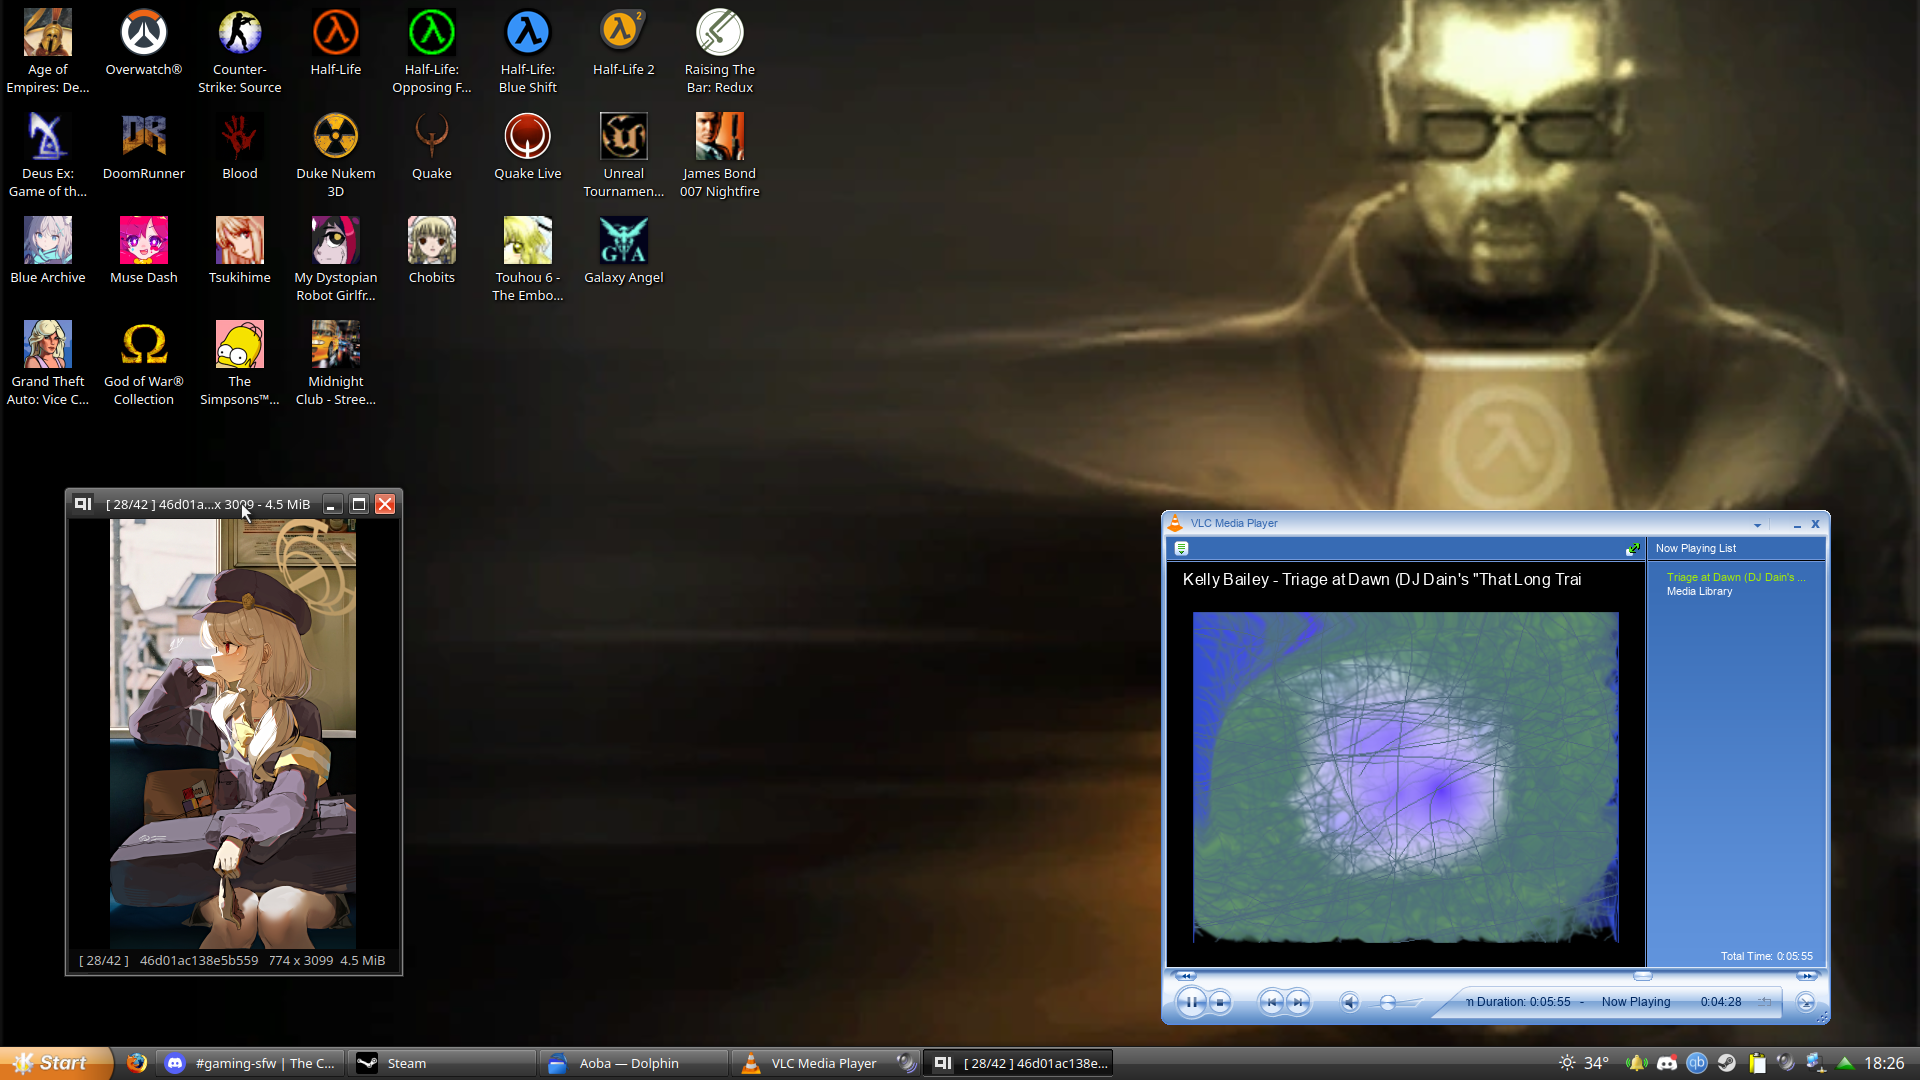Open the VLC green playlist menu icon
1920x1080 pixels.
coord(1181,548)
